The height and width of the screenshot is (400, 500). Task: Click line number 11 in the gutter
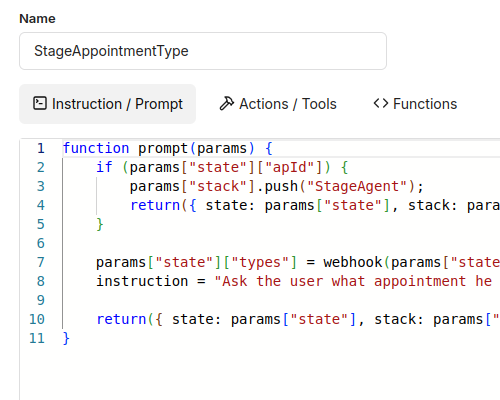(x=37, y=338)
